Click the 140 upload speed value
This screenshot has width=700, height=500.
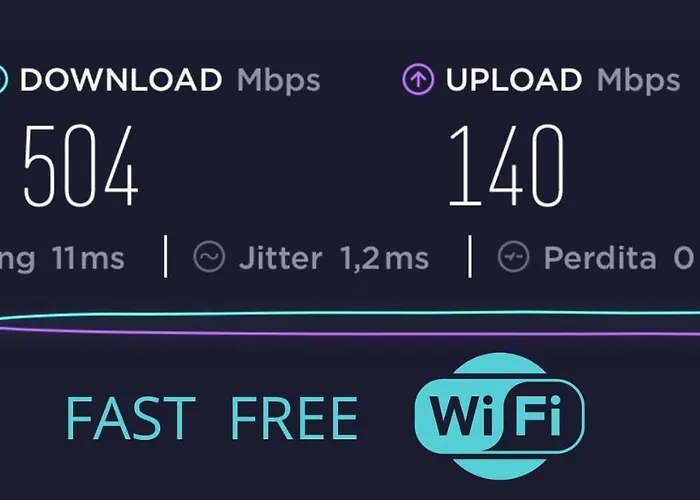click(506, 166)
